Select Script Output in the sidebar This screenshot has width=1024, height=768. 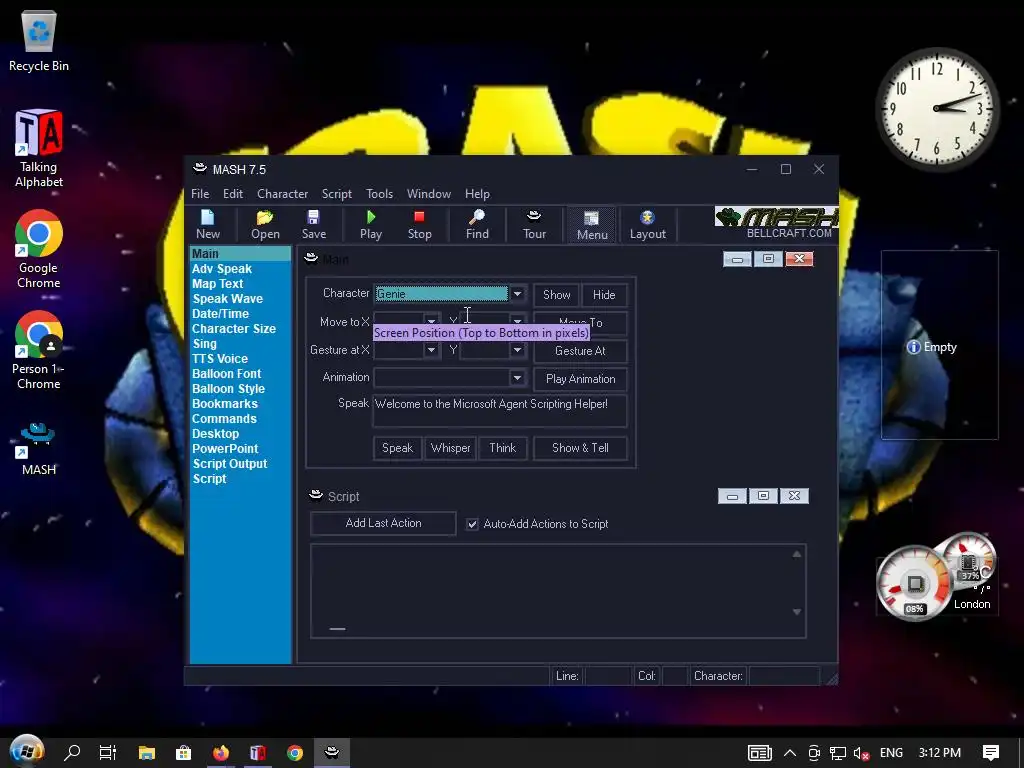(x=229, y=464)
